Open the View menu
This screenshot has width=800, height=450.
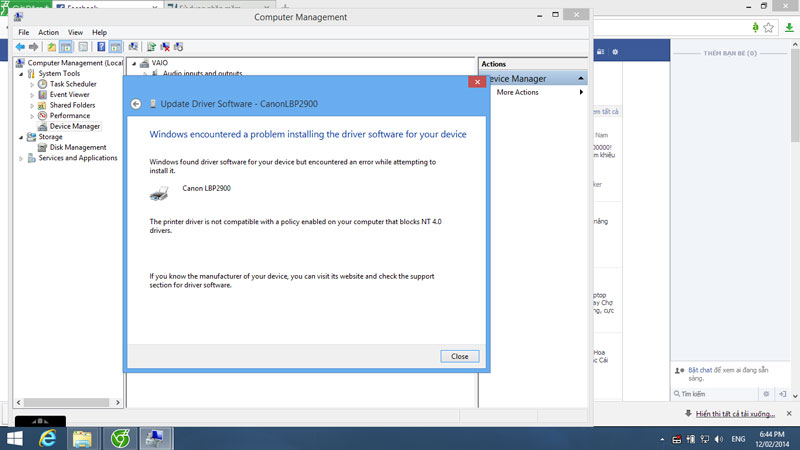76,32
